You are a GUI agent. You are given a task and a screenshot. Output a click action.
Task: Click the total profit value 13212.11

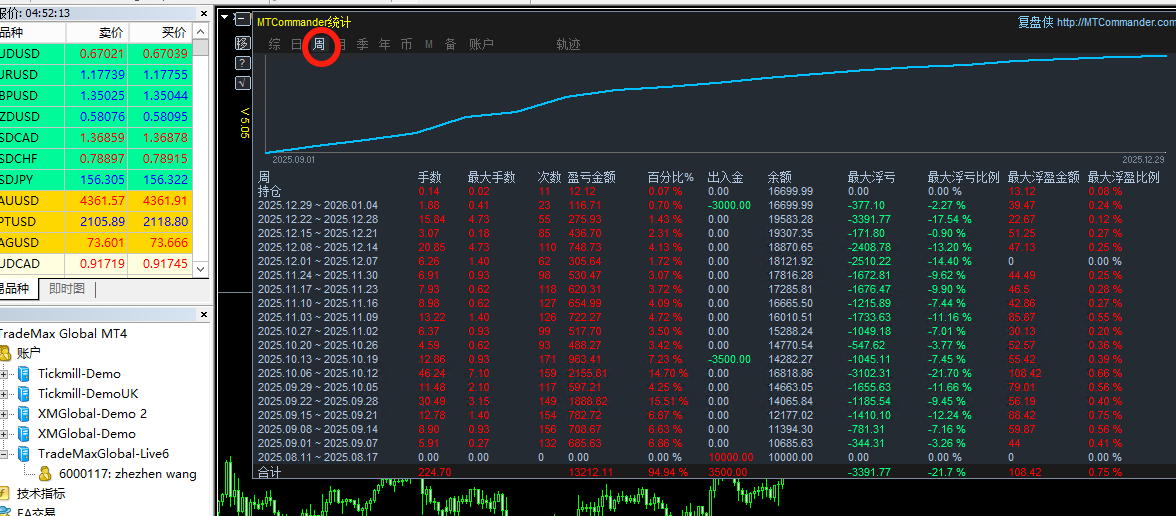click(x=592, y=472)
